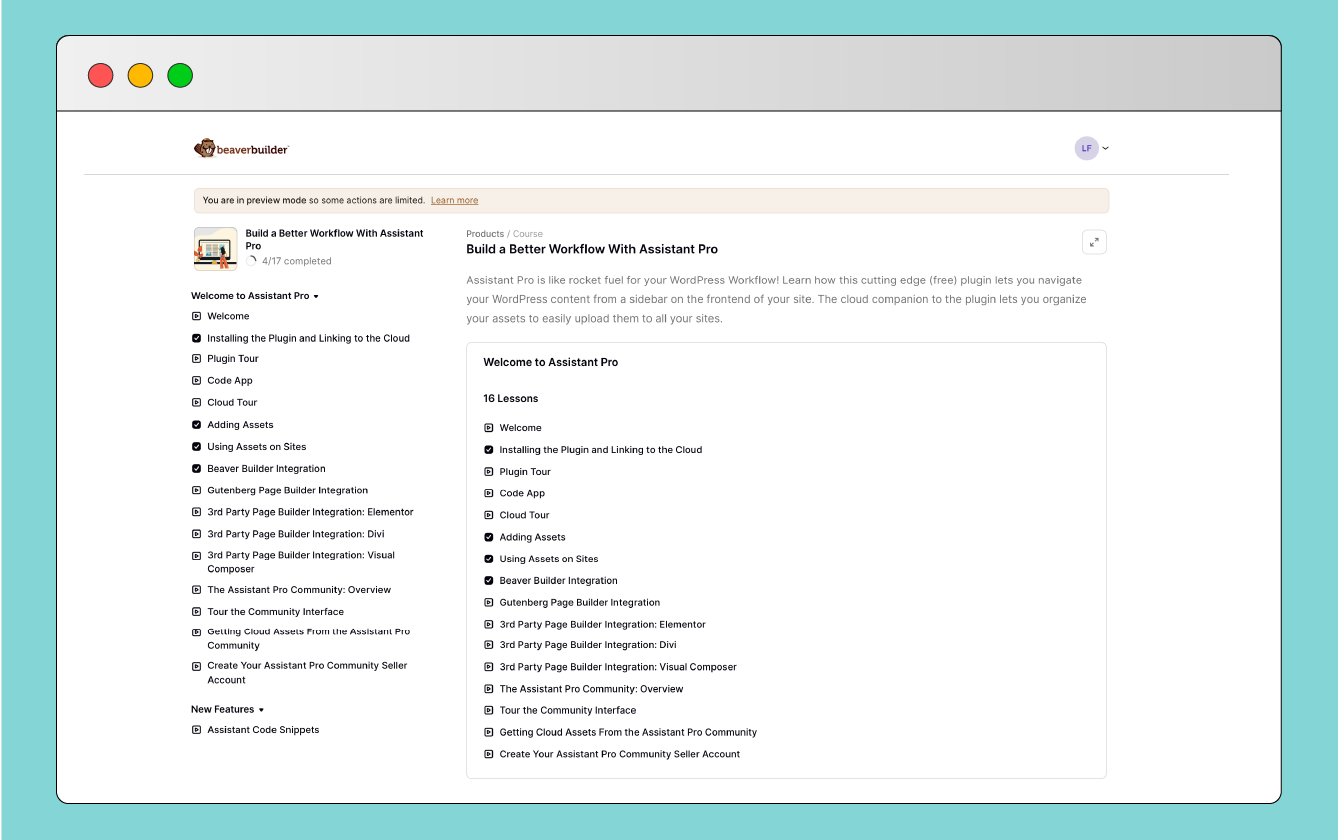The width and height of the screenshot is (1338, 840).
Task: Toggle main list checkbox for Using Assets on Sites
Action: click(x=489, y=559)
